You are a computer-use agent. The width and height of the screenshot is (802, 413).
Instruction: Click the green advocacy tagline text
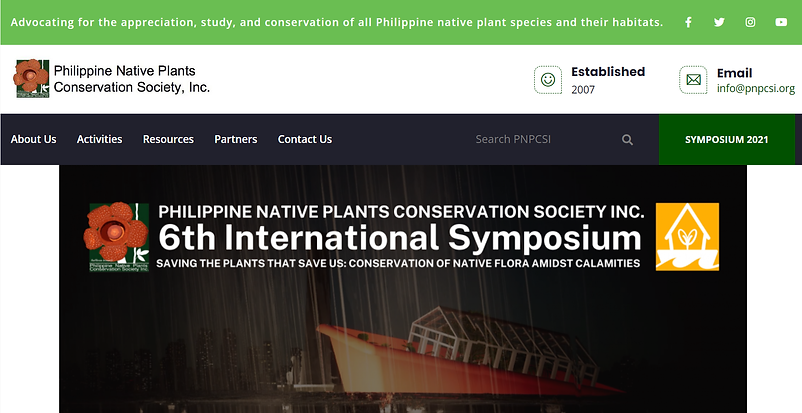point(337,22)
